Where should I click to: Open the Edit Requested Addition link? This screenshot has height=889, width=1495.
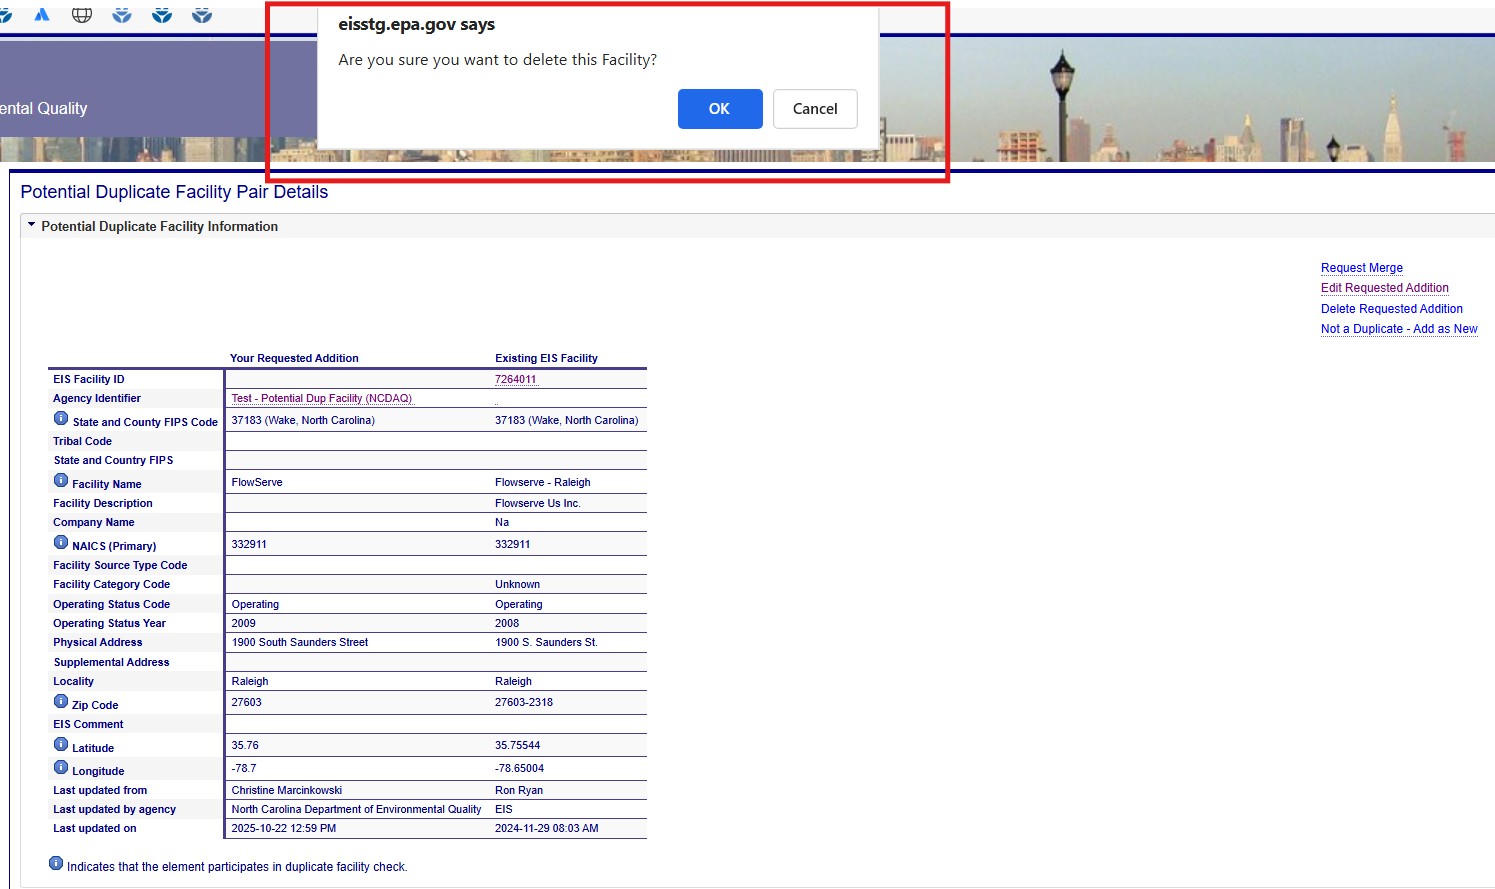(x=1384, y=288)
